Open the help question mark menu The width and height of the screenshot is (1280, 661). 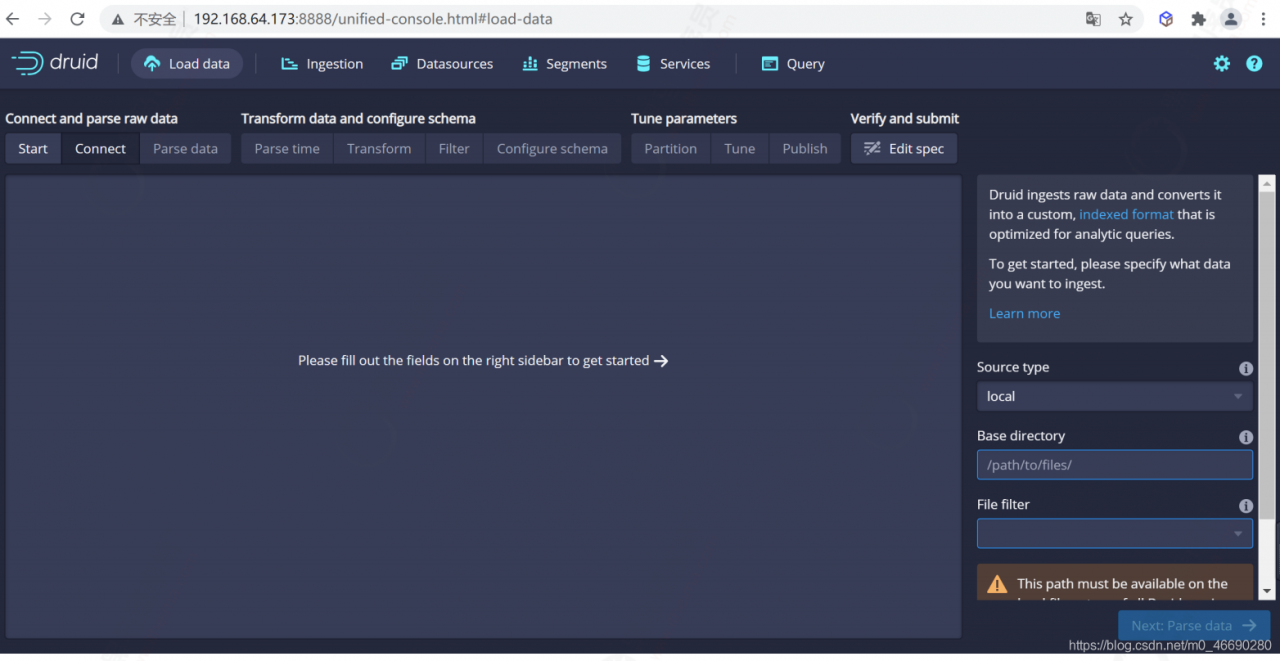pyautogui.click(x=1254, y=63)
